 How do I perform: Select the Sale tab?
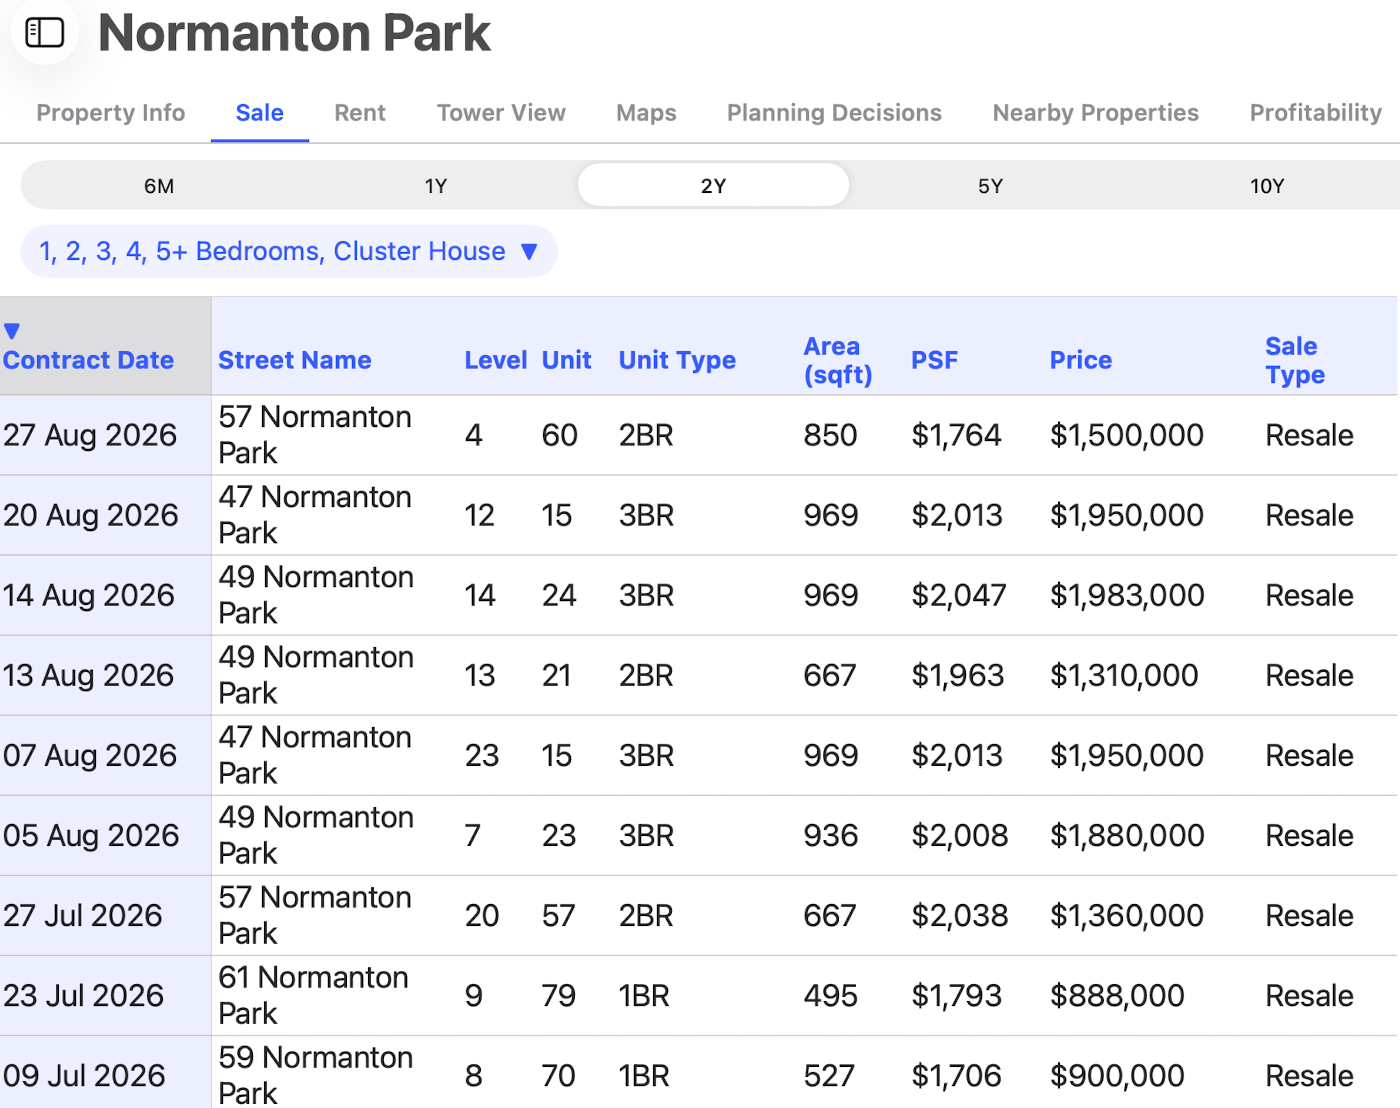[260, 113]
